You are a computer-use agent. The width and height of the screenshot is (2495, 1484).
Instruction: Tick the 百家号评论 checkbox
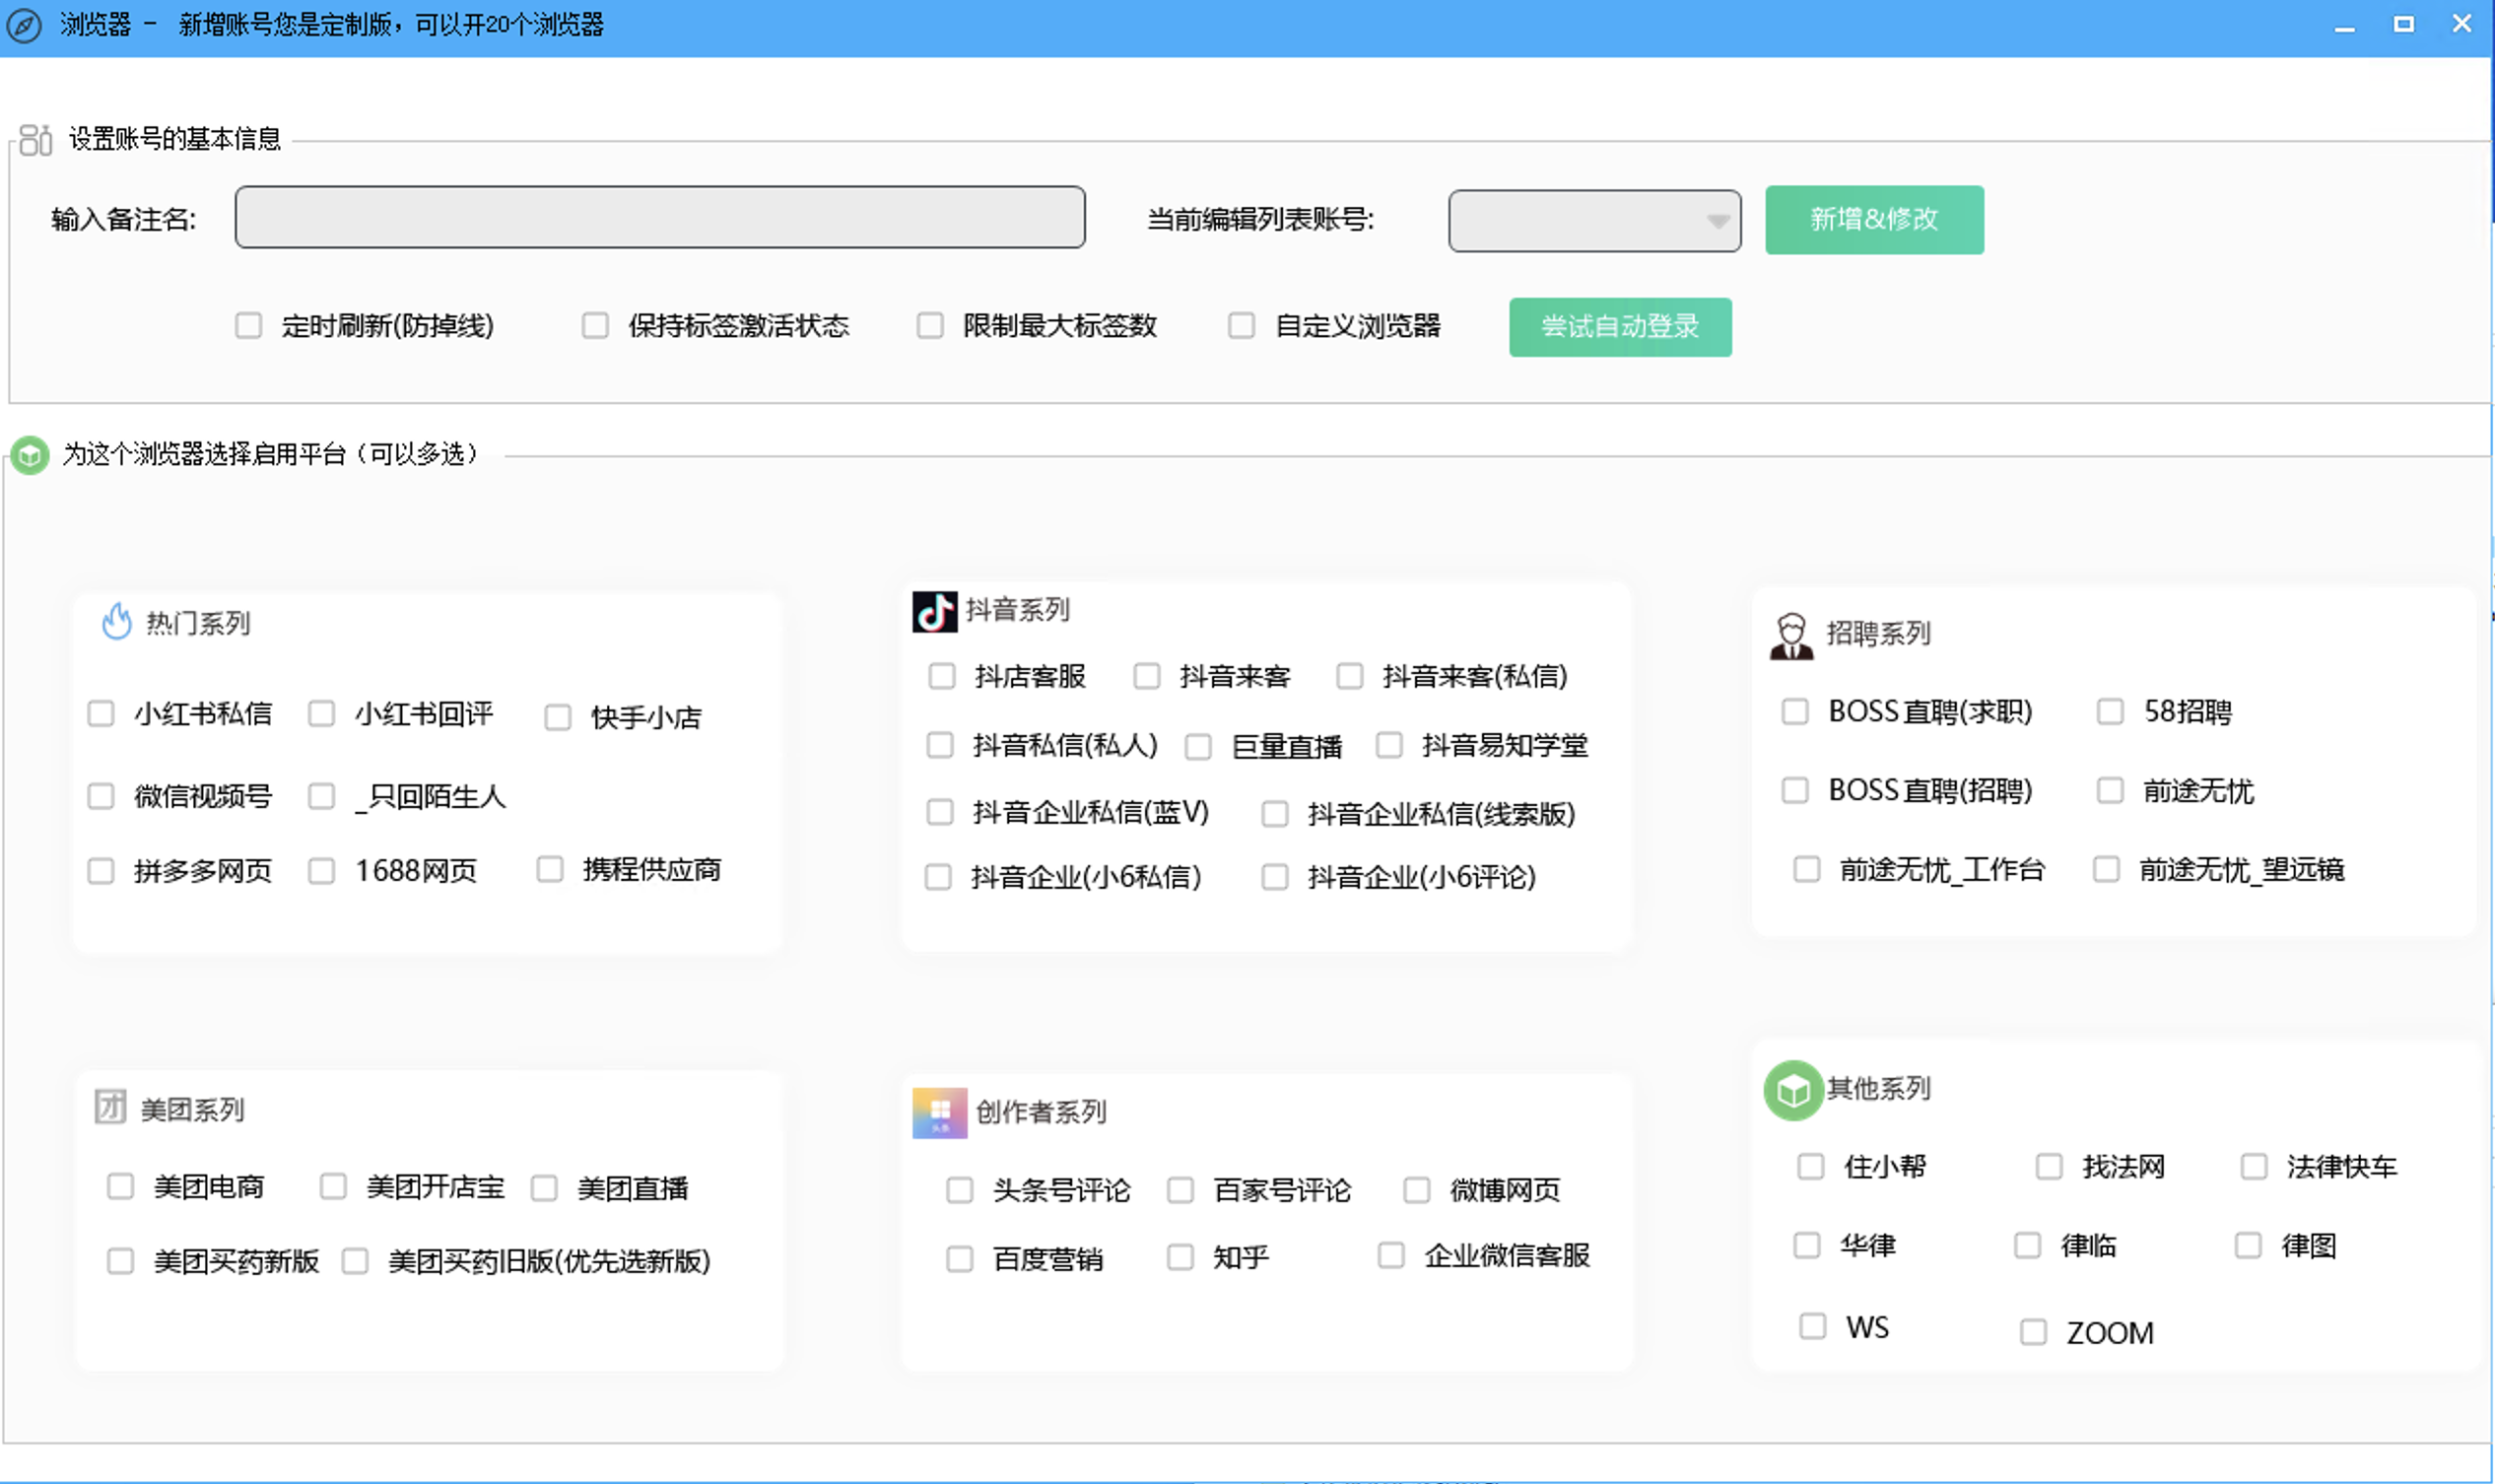pos(1181,1191)
